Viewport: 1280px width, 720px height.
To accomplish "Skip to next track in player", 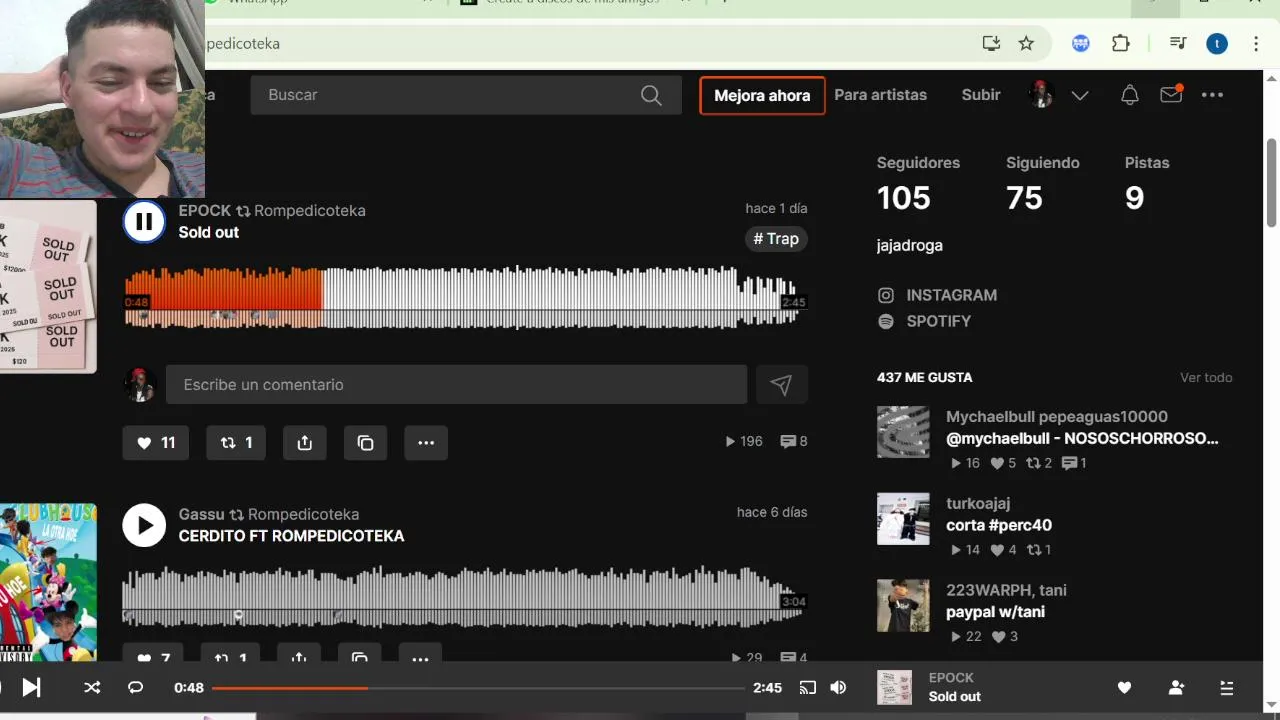I will [x=31, y=687].
